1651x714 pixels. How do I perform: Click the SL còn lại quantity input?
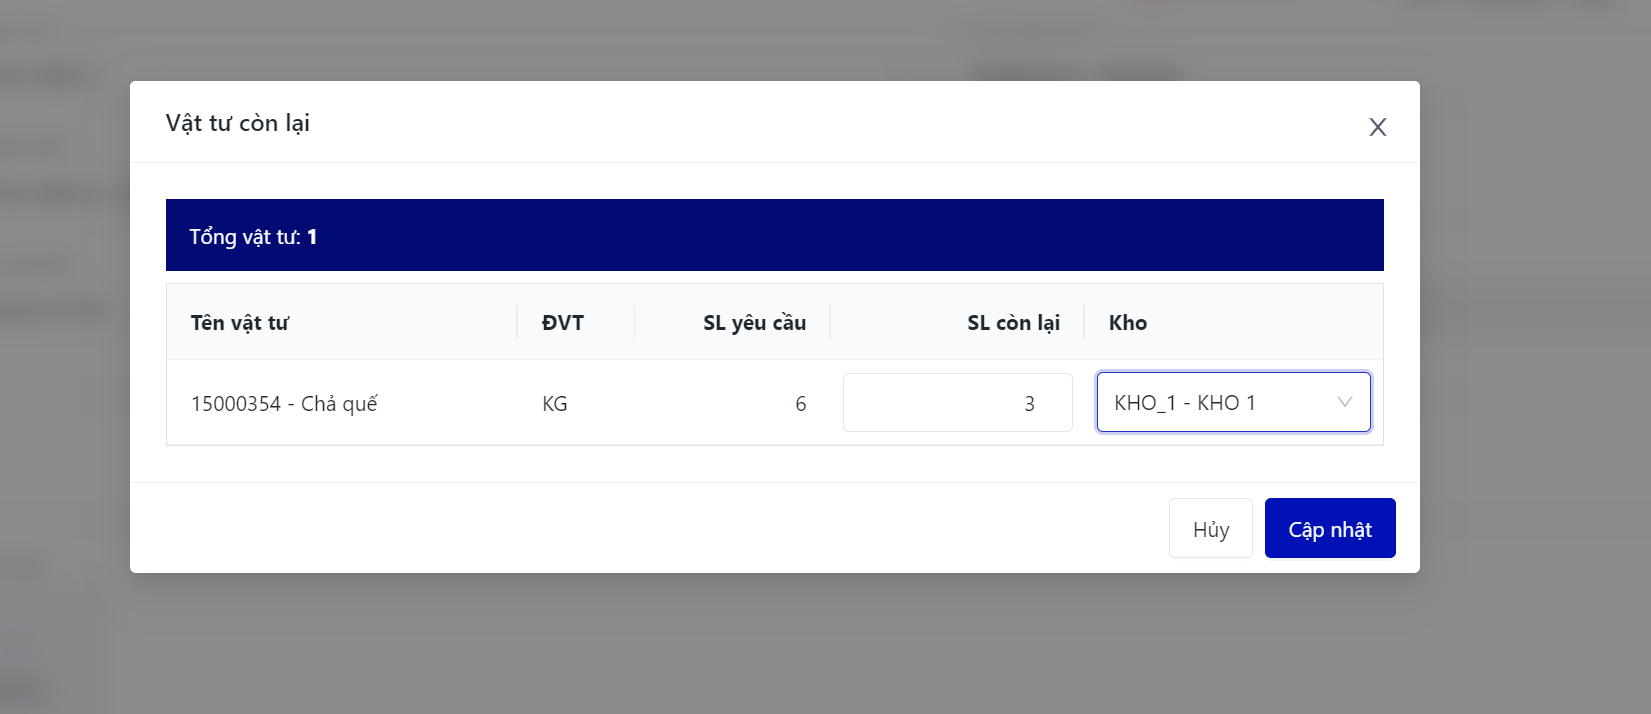point(957,403)
